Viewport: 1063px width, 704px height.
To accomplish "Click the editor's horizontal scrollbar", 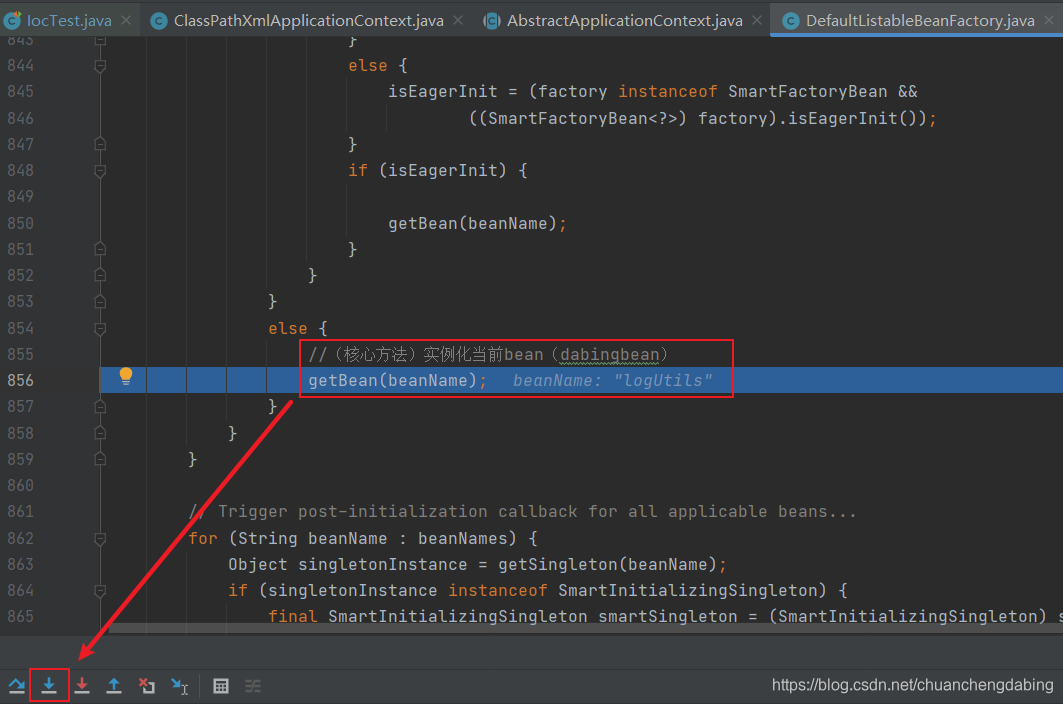I will point(586,629).
